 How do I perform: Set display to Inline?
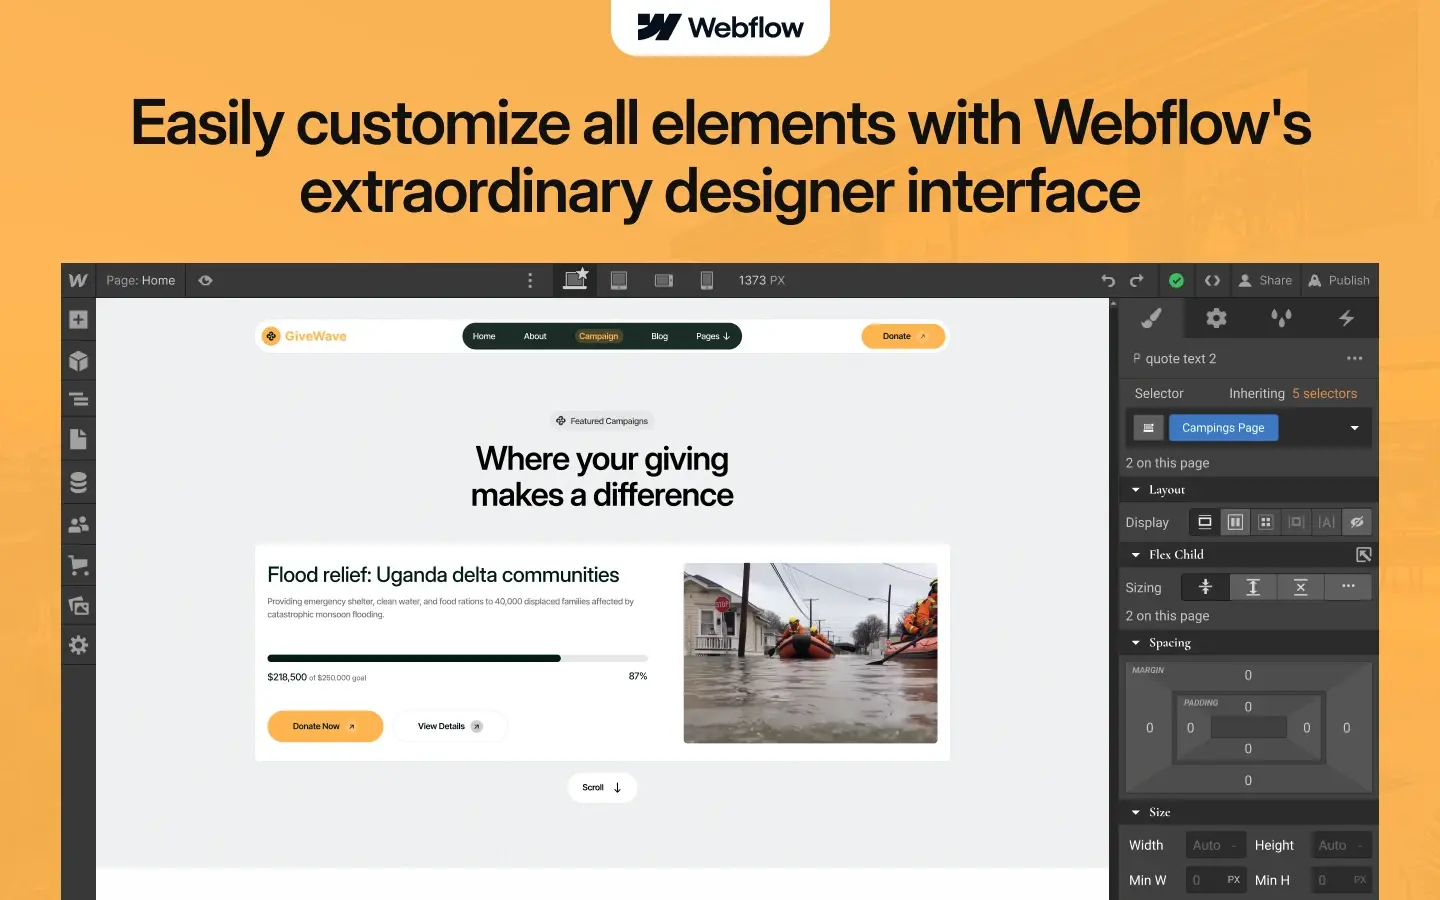point(1326,522)
